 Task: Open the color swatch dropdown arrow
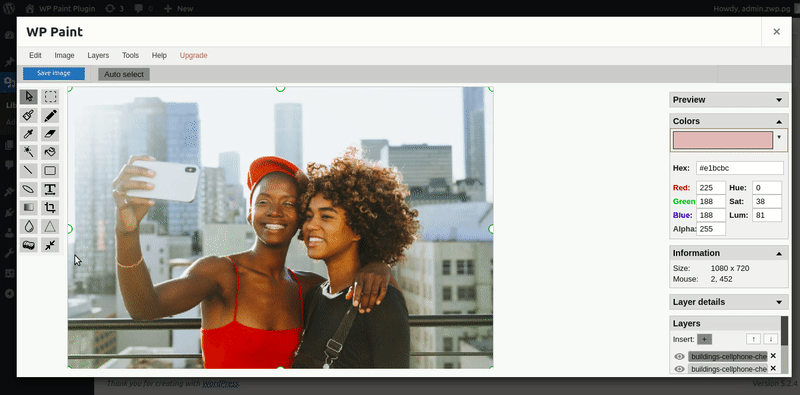pos(779,137)
